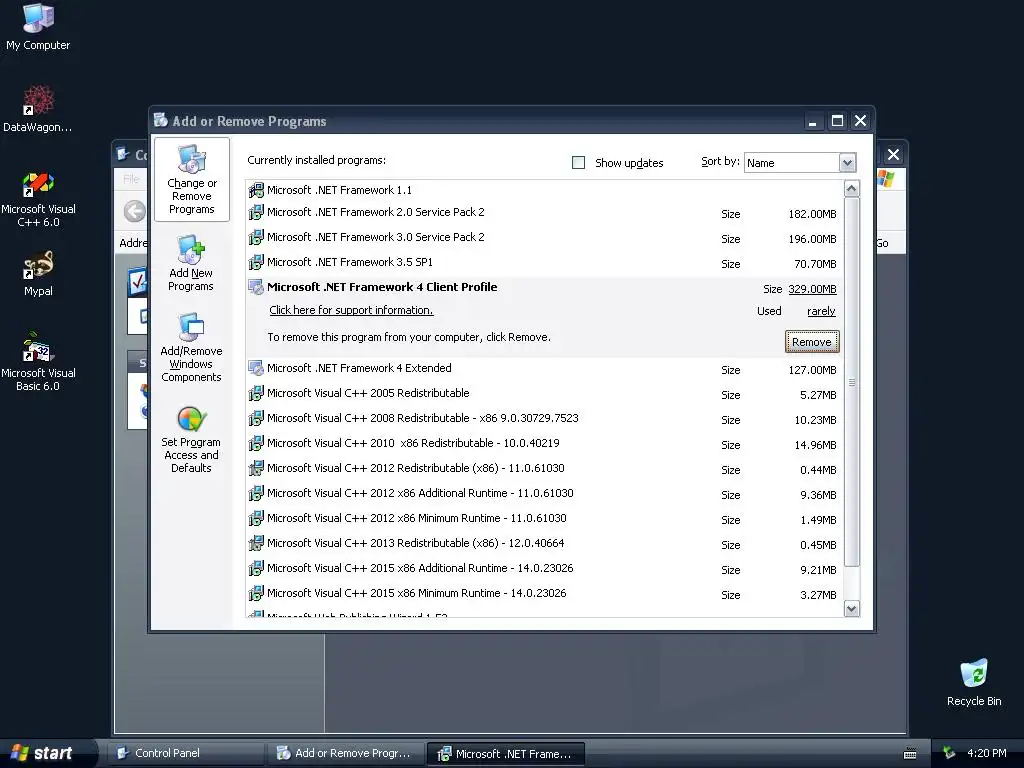Click the .NET Framework 1.1 program icon
Screen dimensions: 1024x768
tap(256, 190)
